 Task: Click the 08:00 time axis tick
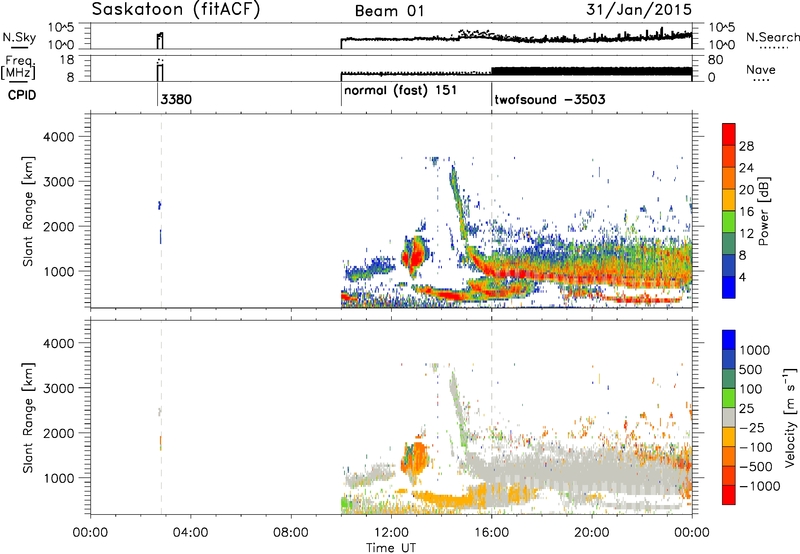click(291, 533)
